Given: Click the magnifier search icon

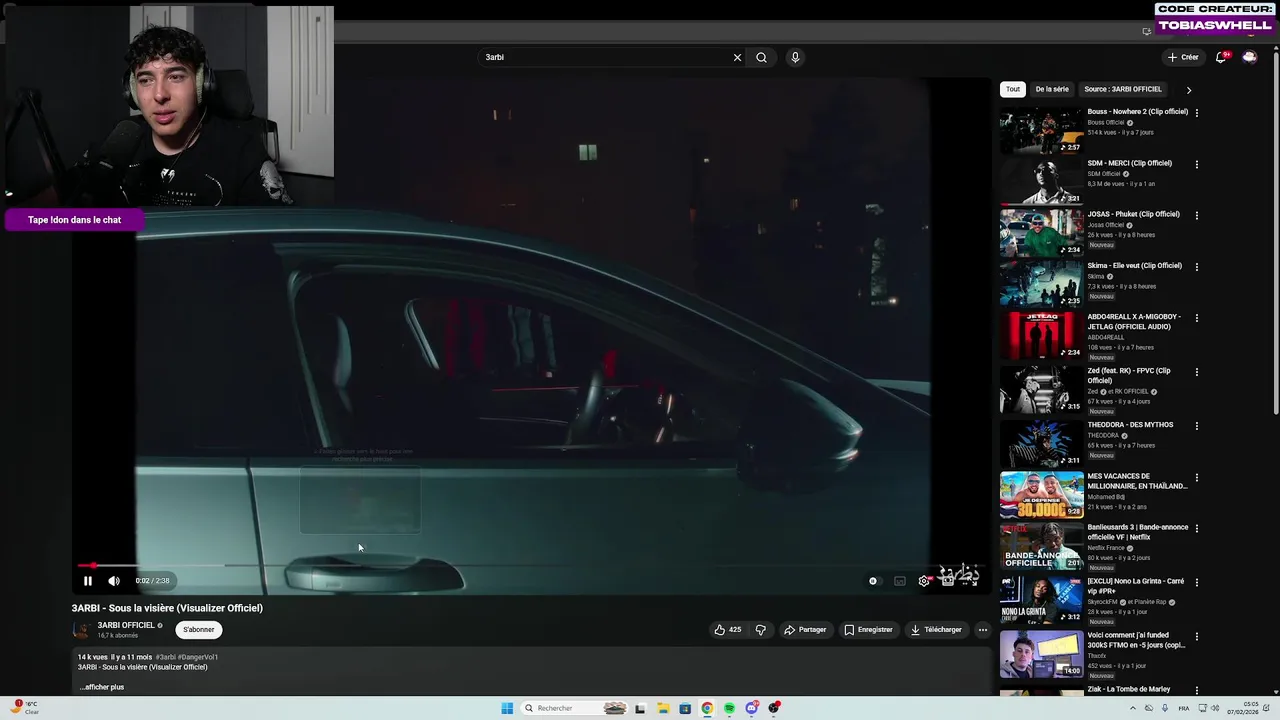Looking at the screenshot, I should [x=761, y=57].
